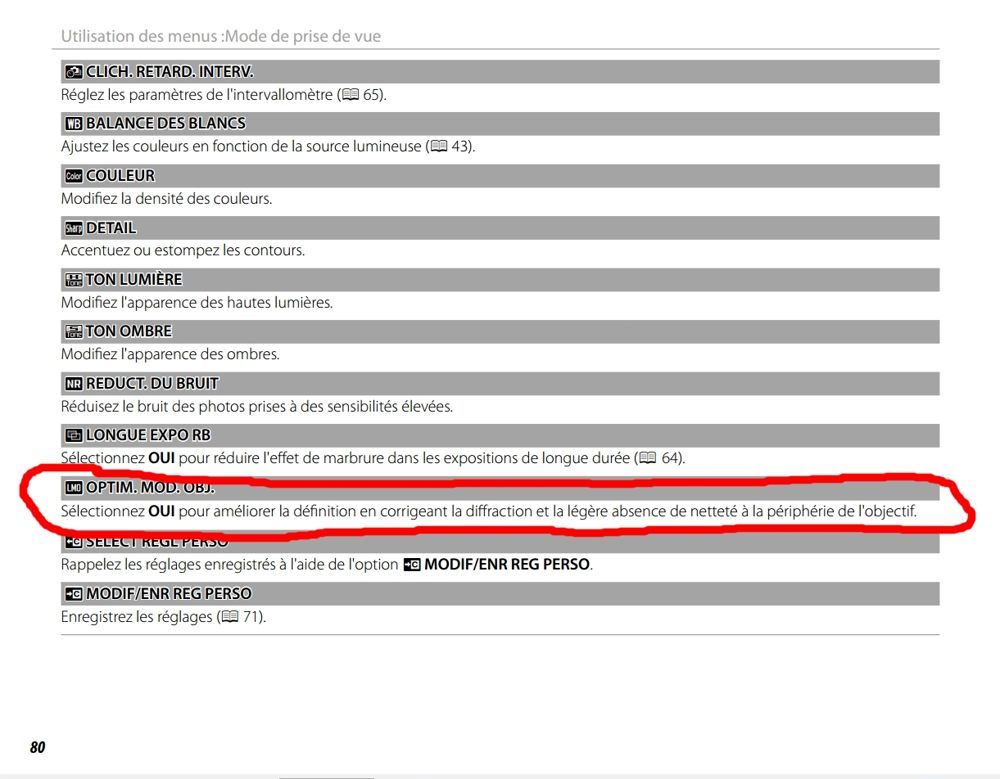This screenshot has height=779, width=1000.
Task: Click the LMO icon beside OPTIM. MOD. OBJ.
Action: click(x=73, y=488)
